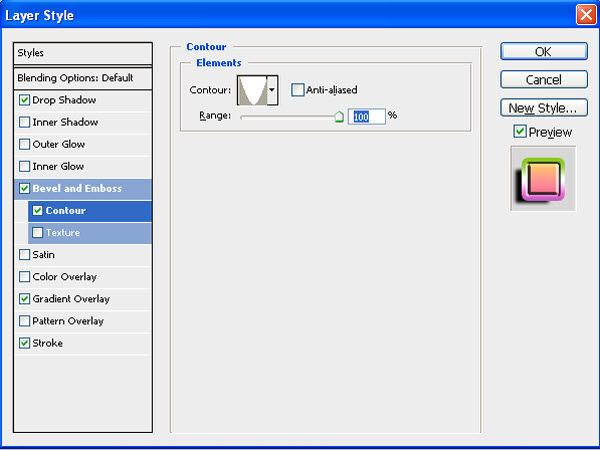This screenshot has width=600, height=450.
Task: Select the Gradient Overlay style item
Action: tap(71, 299)
